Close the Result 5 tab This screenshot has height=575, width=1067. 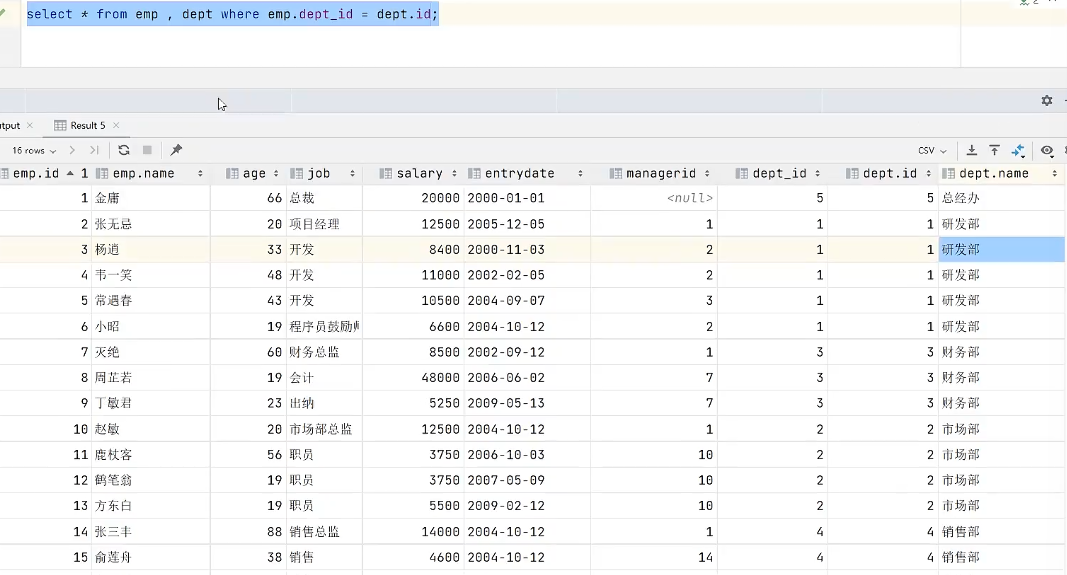tap(116, 125)
